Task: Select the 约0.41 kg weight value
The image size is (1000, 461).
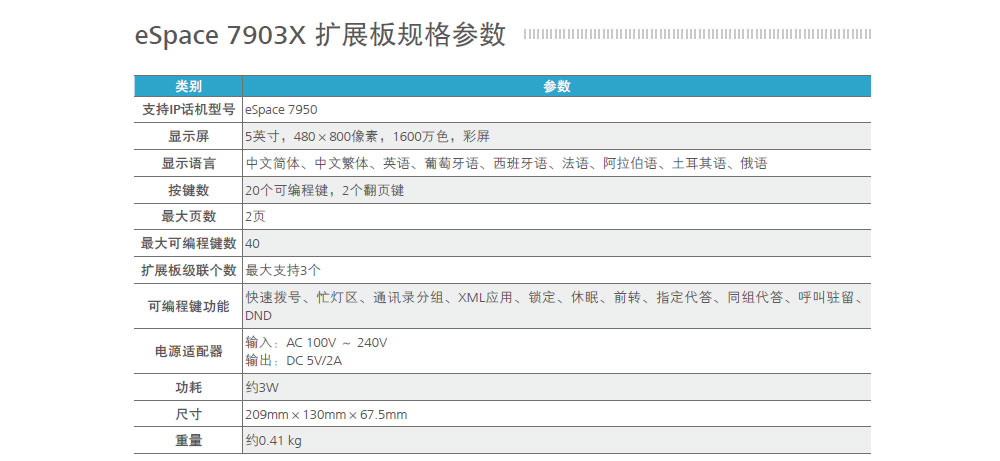Action: point(273,440)
